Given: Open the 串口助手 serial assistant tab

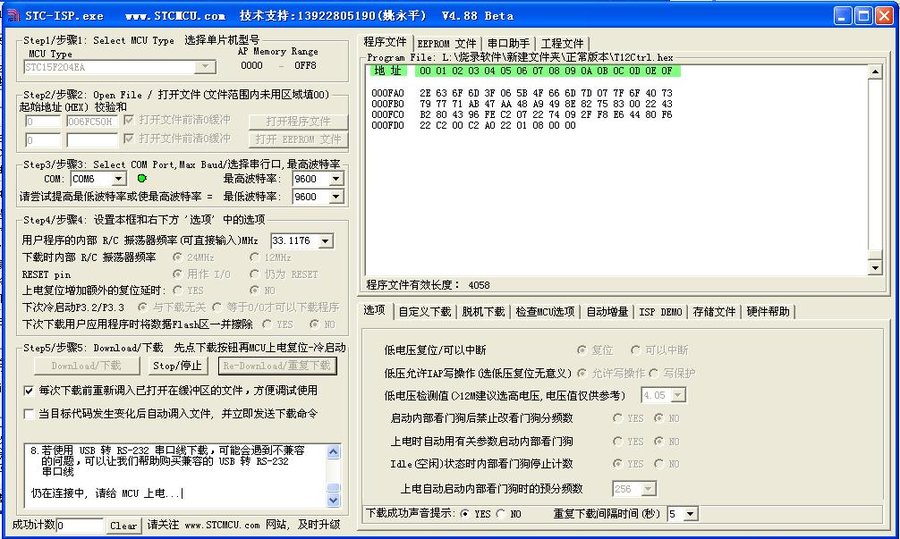Looking at the screenshot, I should coord(508,44).
